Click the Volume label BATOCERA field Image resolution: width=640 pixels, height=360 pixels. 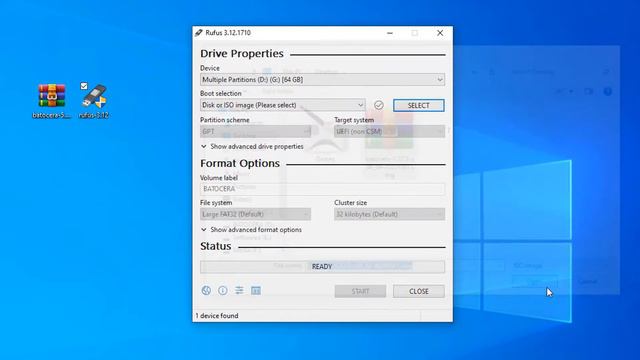coord(322,189)
